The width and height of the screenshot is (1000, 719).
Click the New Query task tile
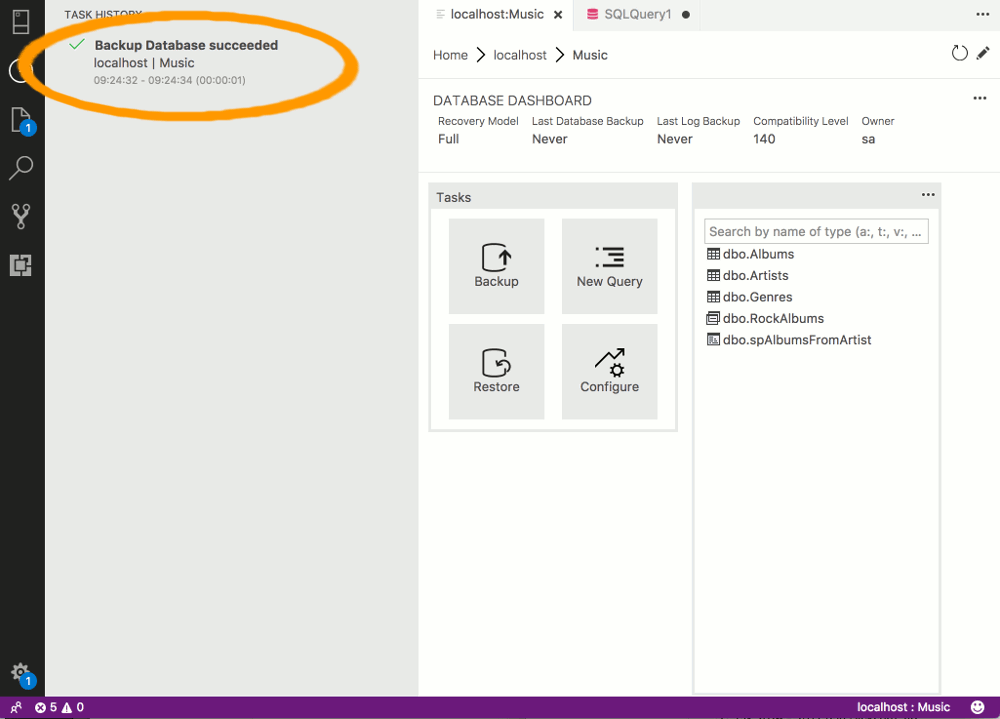tap(609, 266)
